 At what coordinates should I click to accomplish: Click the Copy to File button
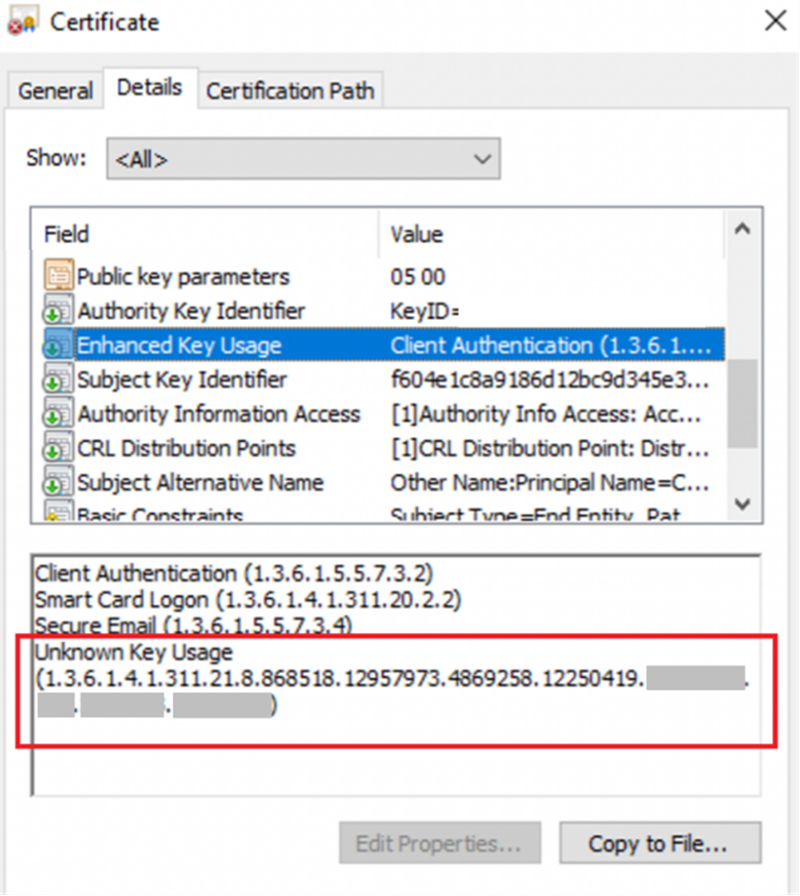[x=660, y=843]
